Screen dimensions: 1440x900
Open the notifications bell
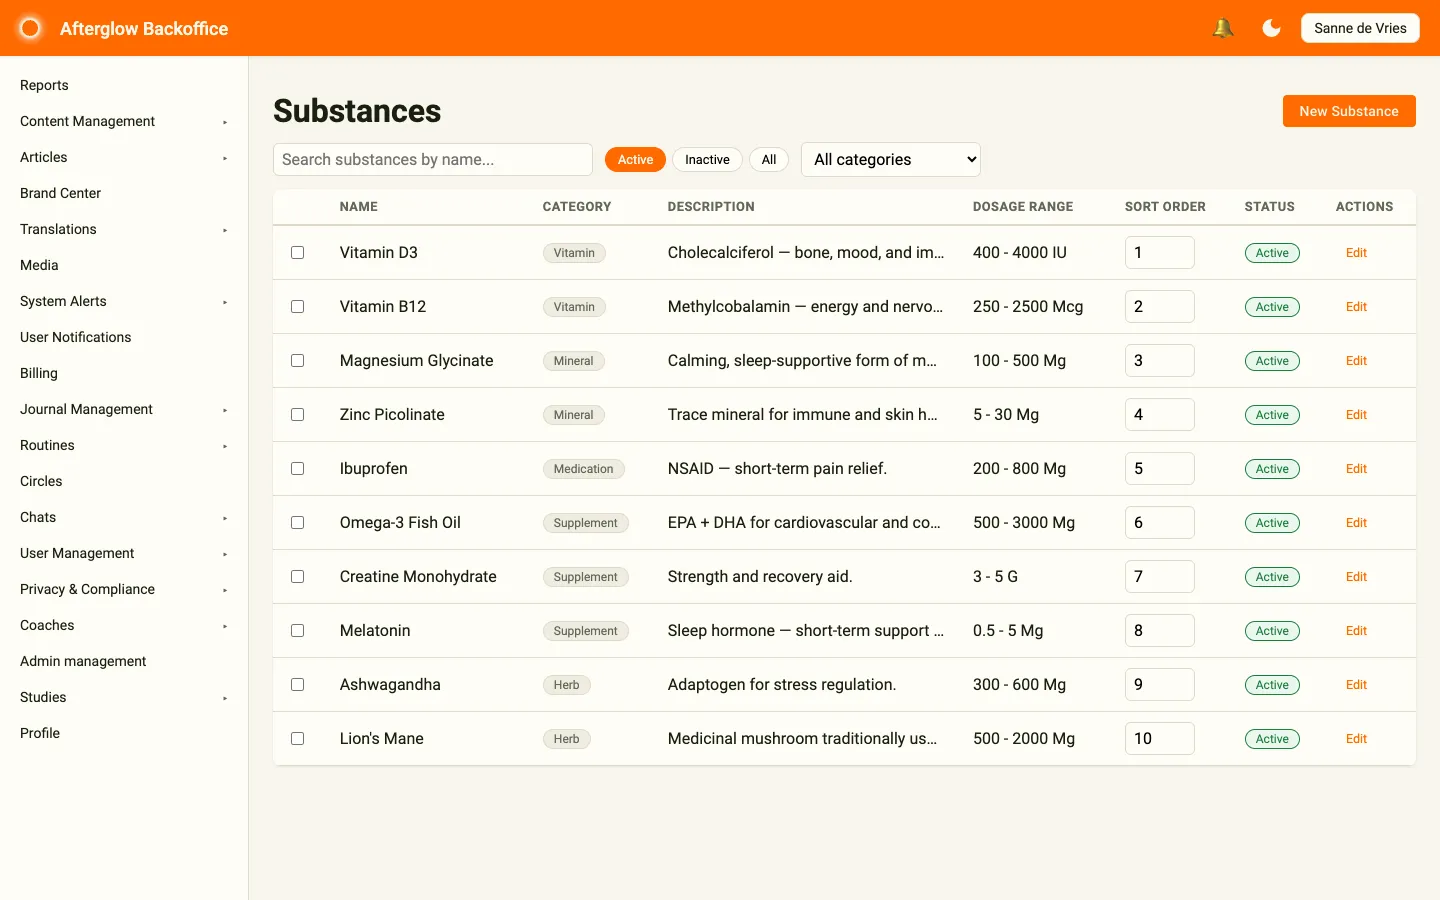coord(1222,28)
